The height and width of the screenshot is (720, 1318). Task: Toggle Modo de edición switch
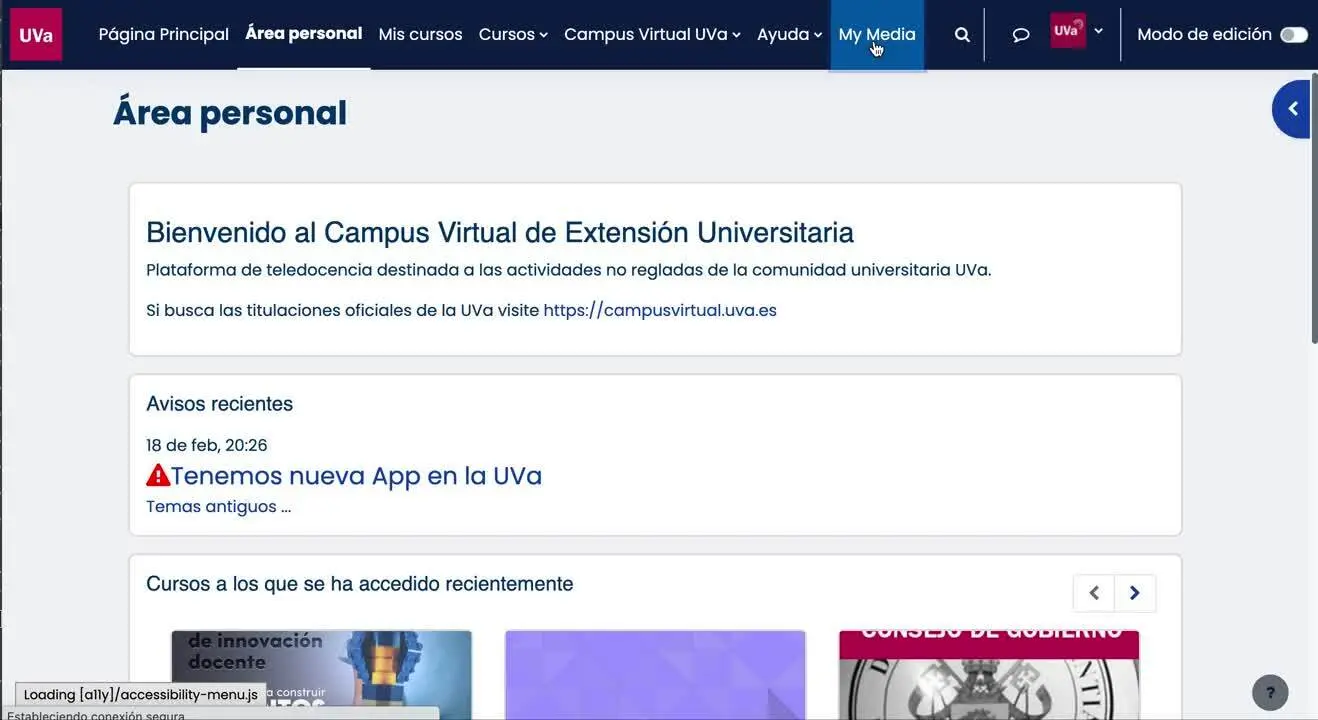(x=1293, y=34)
